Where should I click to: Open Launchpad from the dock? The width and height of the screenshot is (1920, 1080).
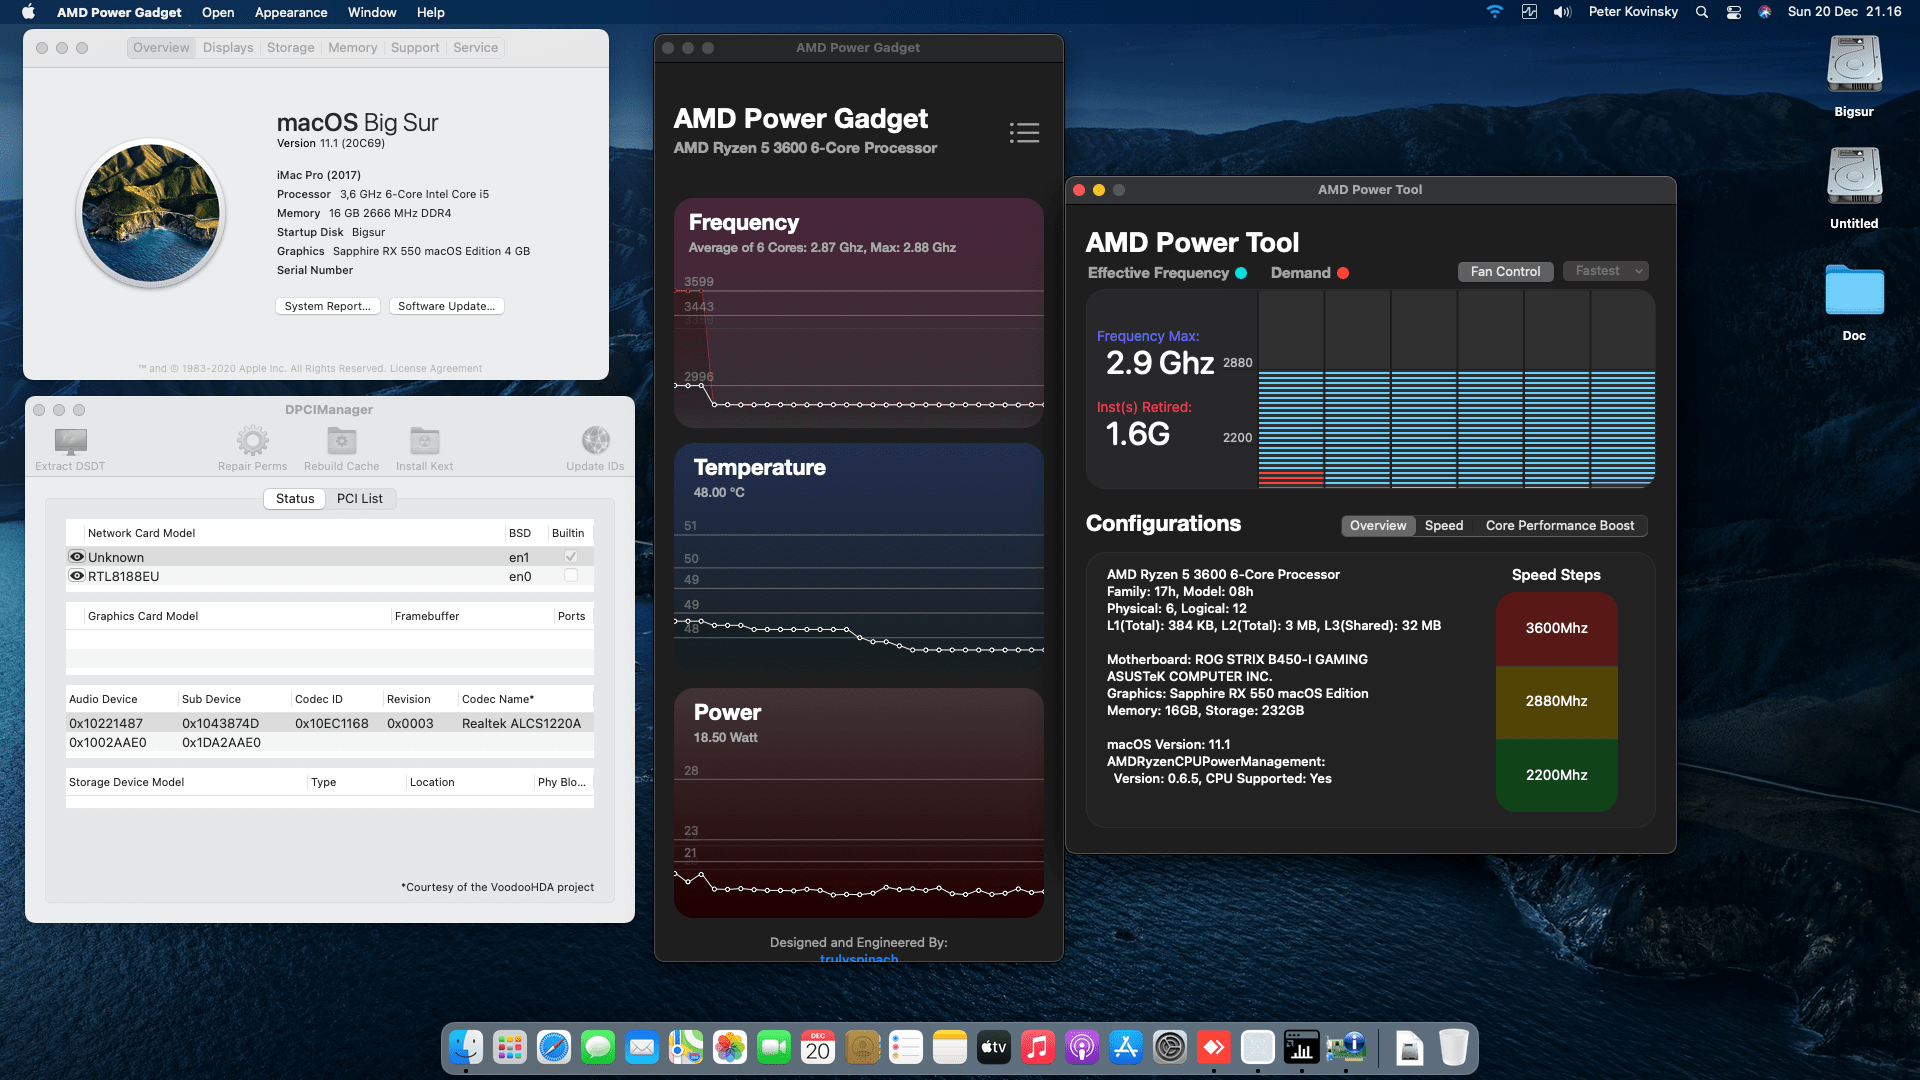[510, 1047]
